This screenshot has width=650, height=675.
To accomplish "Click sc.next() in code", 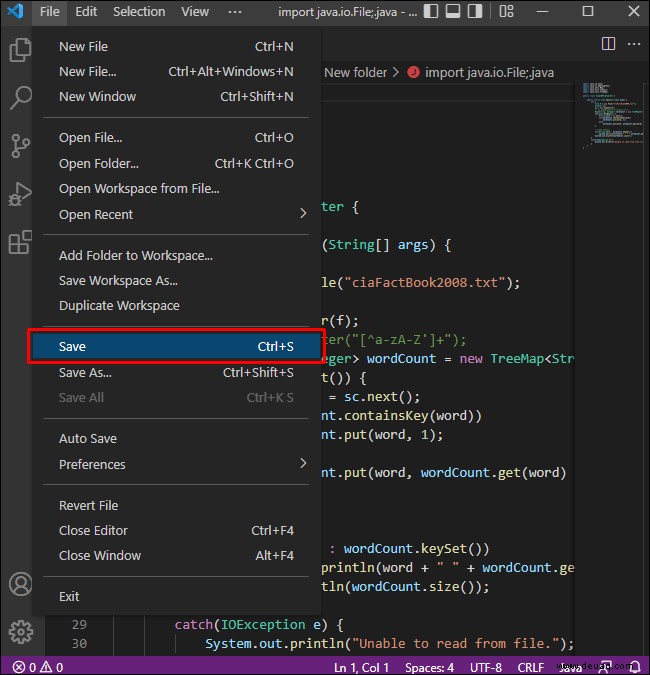I will 378,396.
